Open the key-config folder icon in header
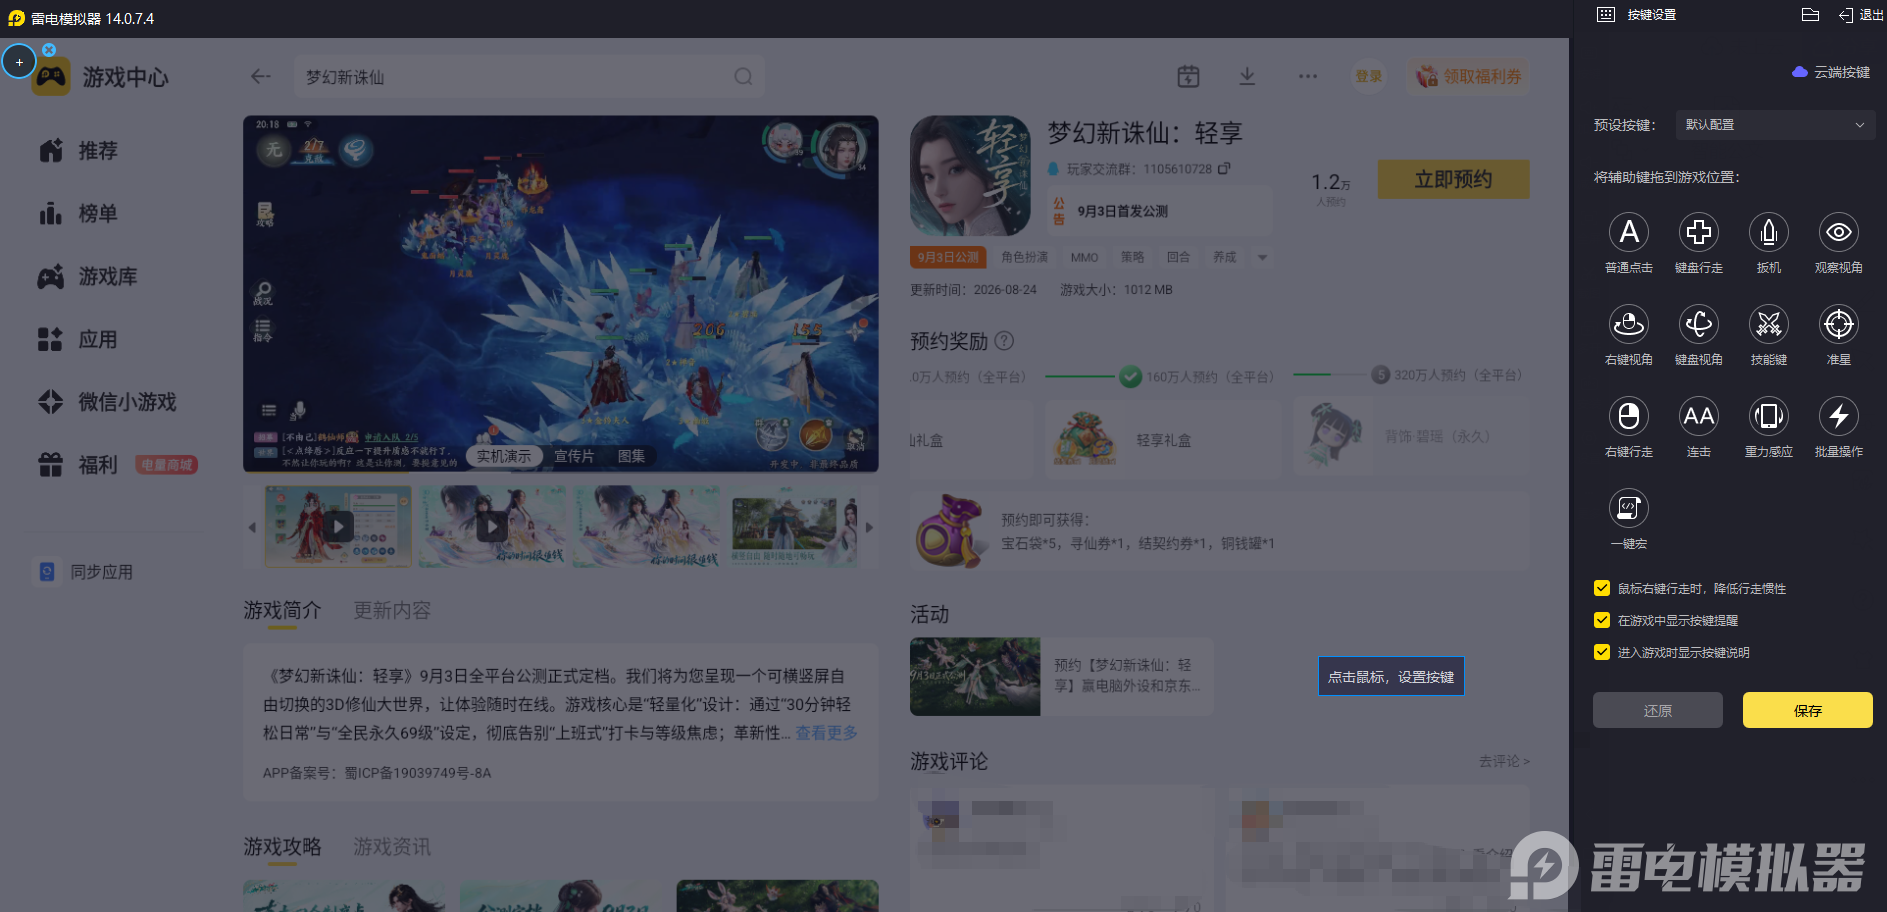Image resolution: width=1887 pixels, height=912 pixels. tap(1810, 15)
